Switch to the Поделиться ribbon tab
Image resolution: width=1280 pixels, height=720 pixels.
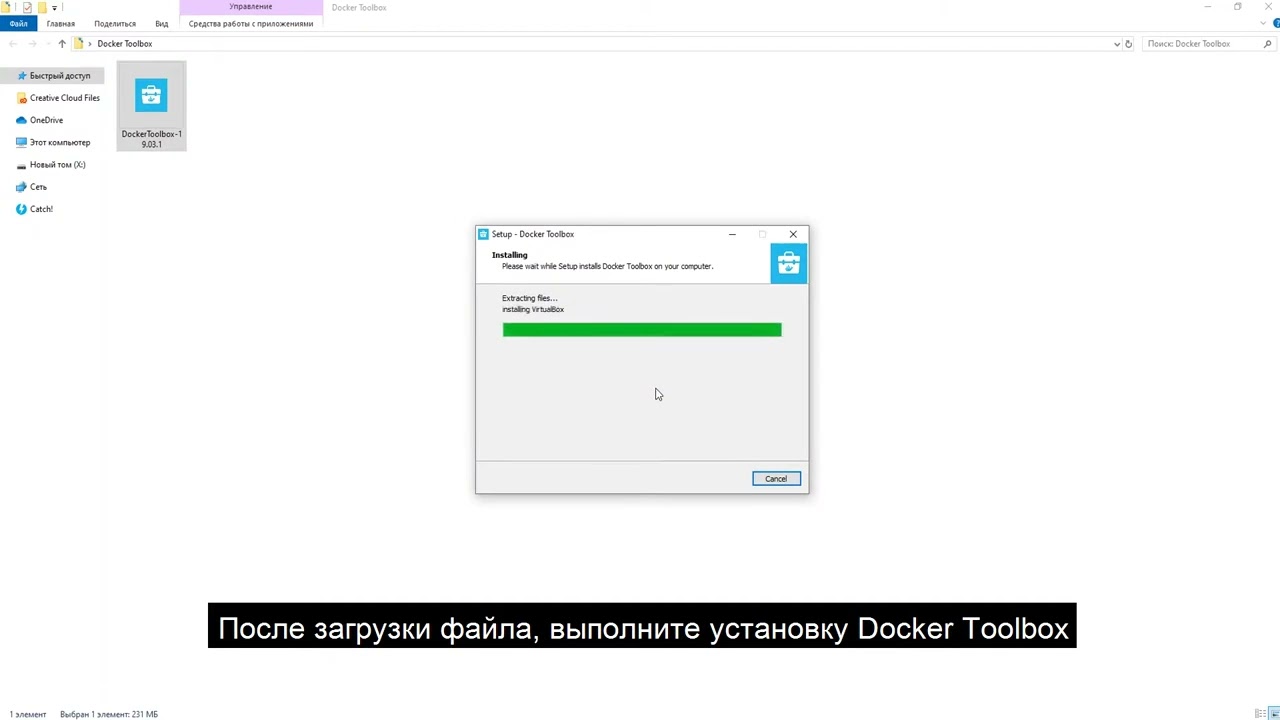(x=115, y=24)
